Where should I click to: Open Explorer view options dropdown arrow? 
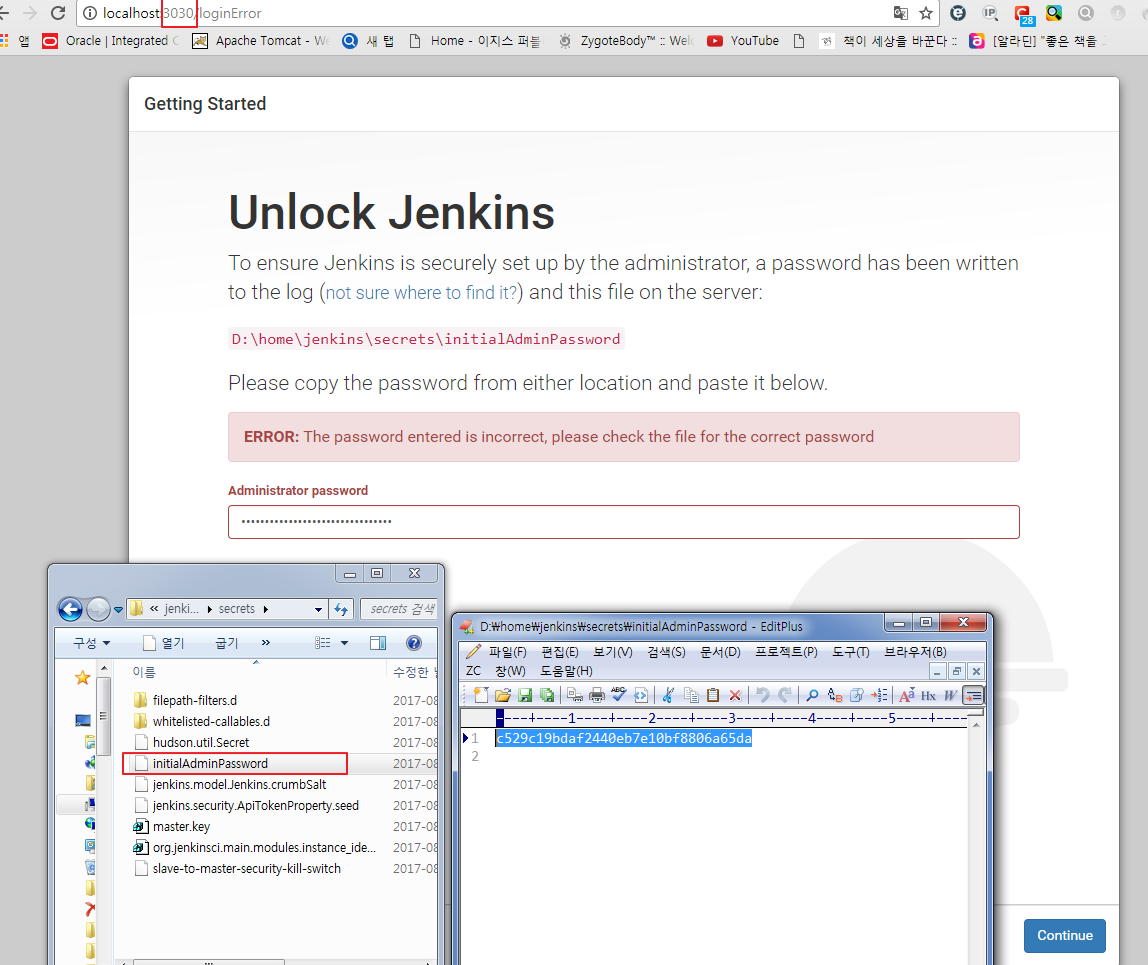[x=344, y=643]
